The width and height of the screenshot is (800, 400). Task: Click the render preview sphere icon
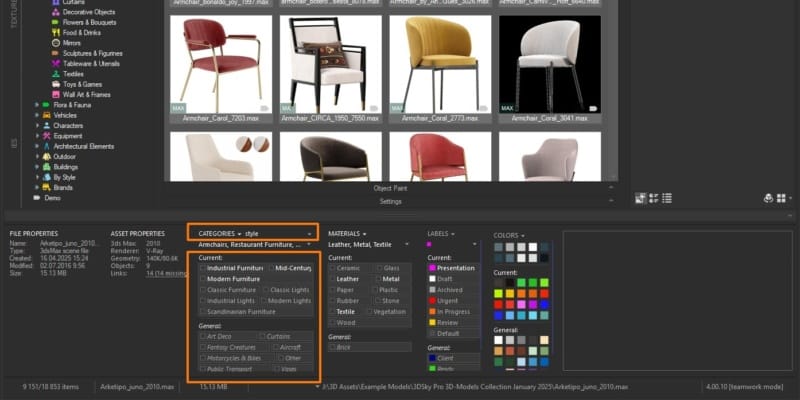(x=768, y=198)
